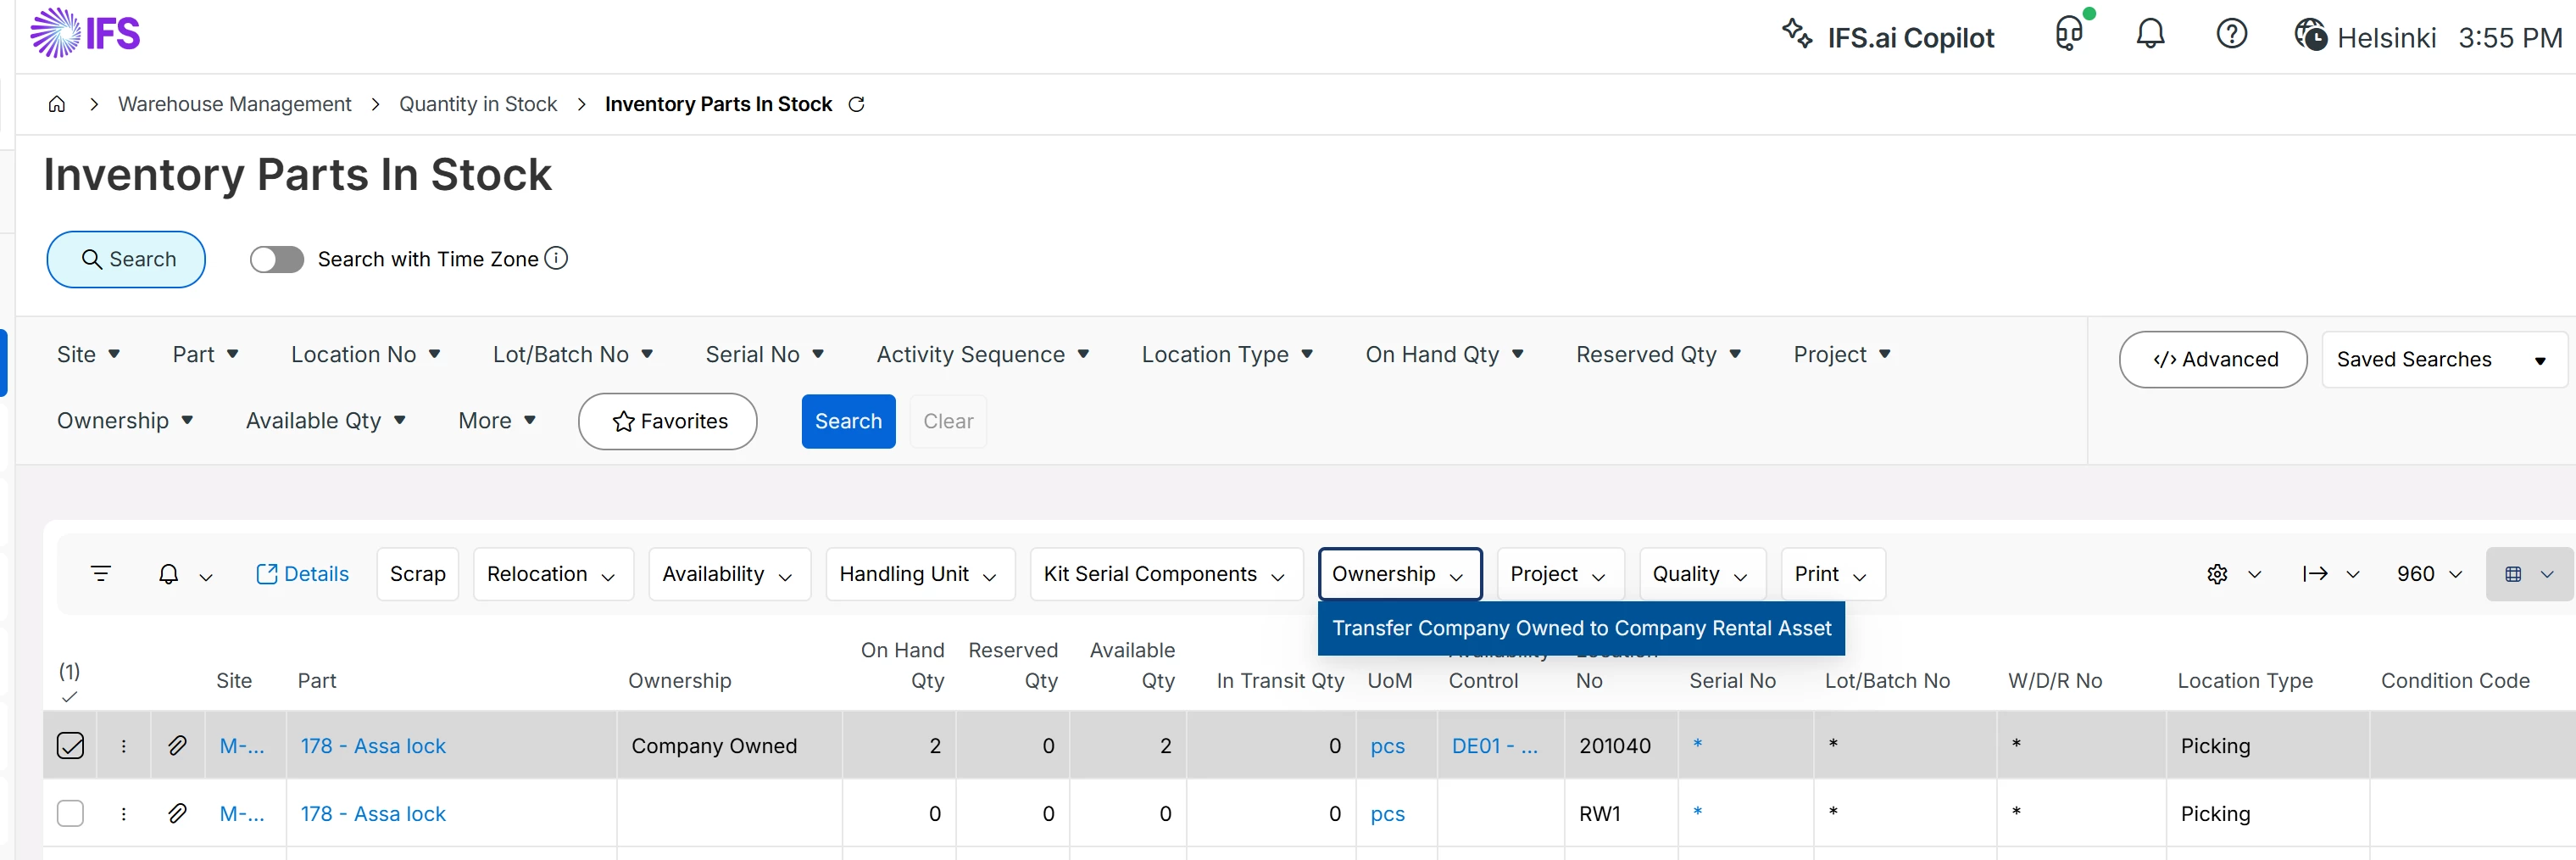Open the help question mark icon
2576x860 pixels.
click(2231, 35)
